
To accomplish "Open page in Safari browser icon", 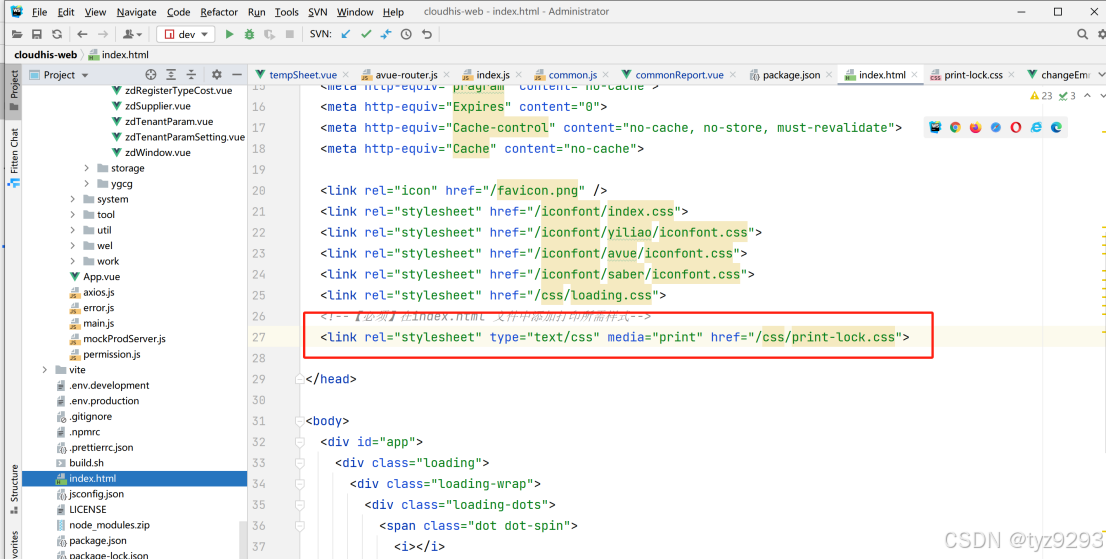I will pos(995,127).
